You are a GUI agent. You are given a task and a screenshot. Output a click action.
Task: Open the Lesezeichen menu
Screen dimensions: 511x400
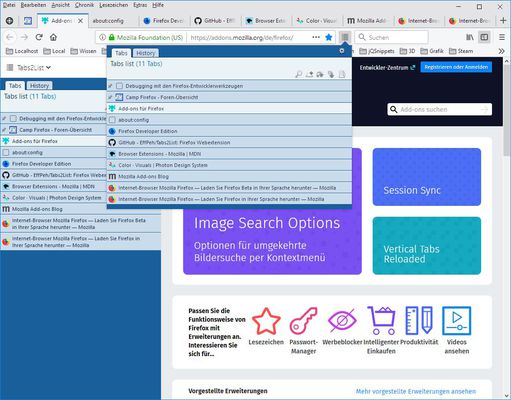(114, 5)
